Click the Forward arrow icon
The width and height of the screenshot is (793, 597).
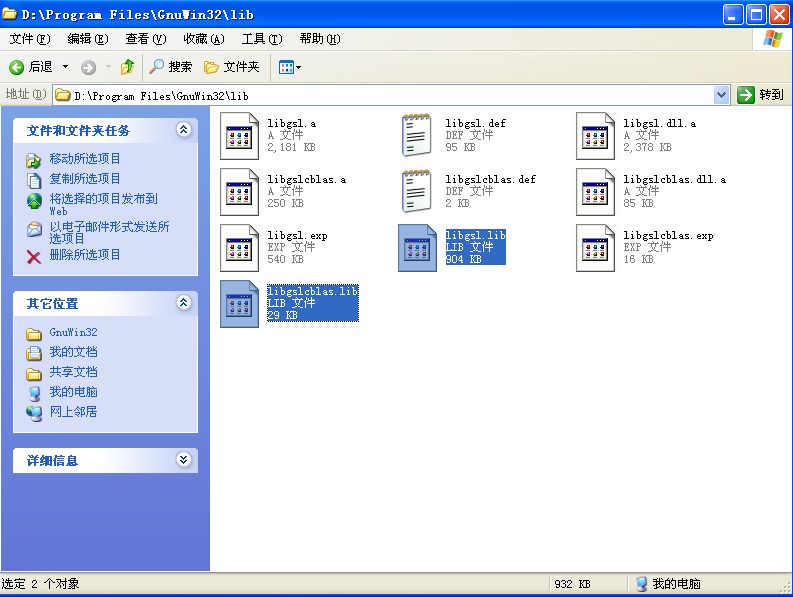tap(89, 67)
